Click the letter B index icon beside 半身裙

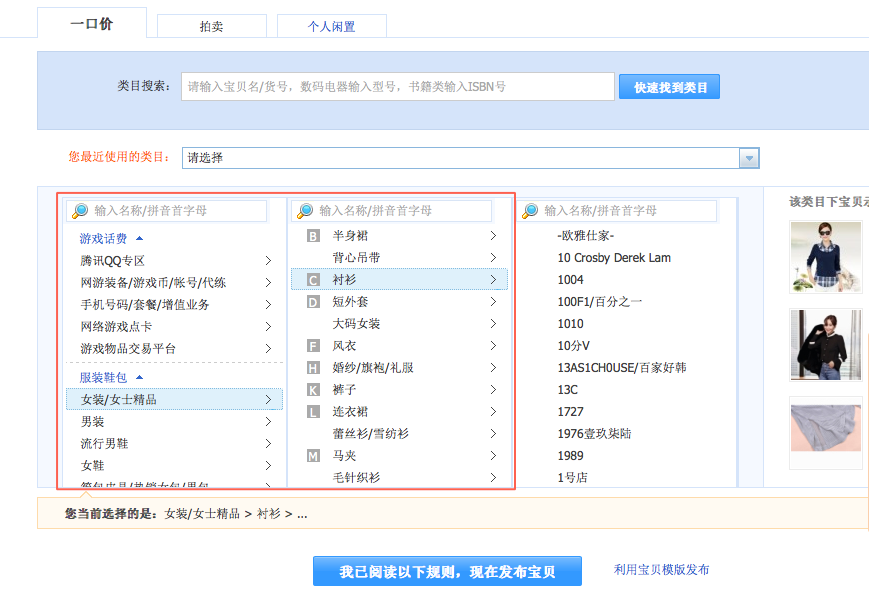[x=313, y=236]
